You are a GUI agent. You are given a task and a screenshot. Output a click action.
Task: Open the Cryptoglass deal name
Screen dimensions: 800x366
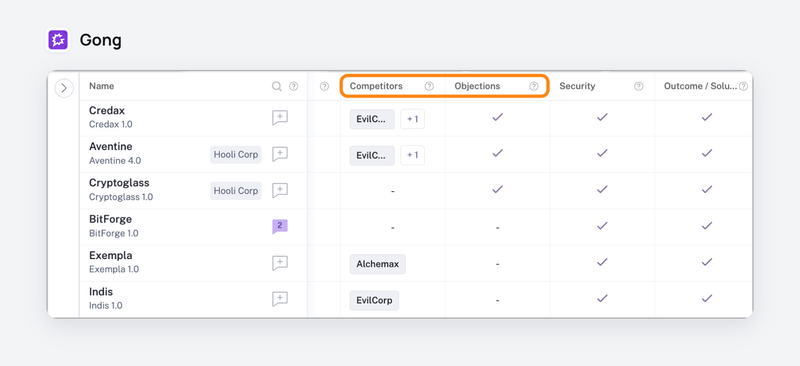click(119, 183)
